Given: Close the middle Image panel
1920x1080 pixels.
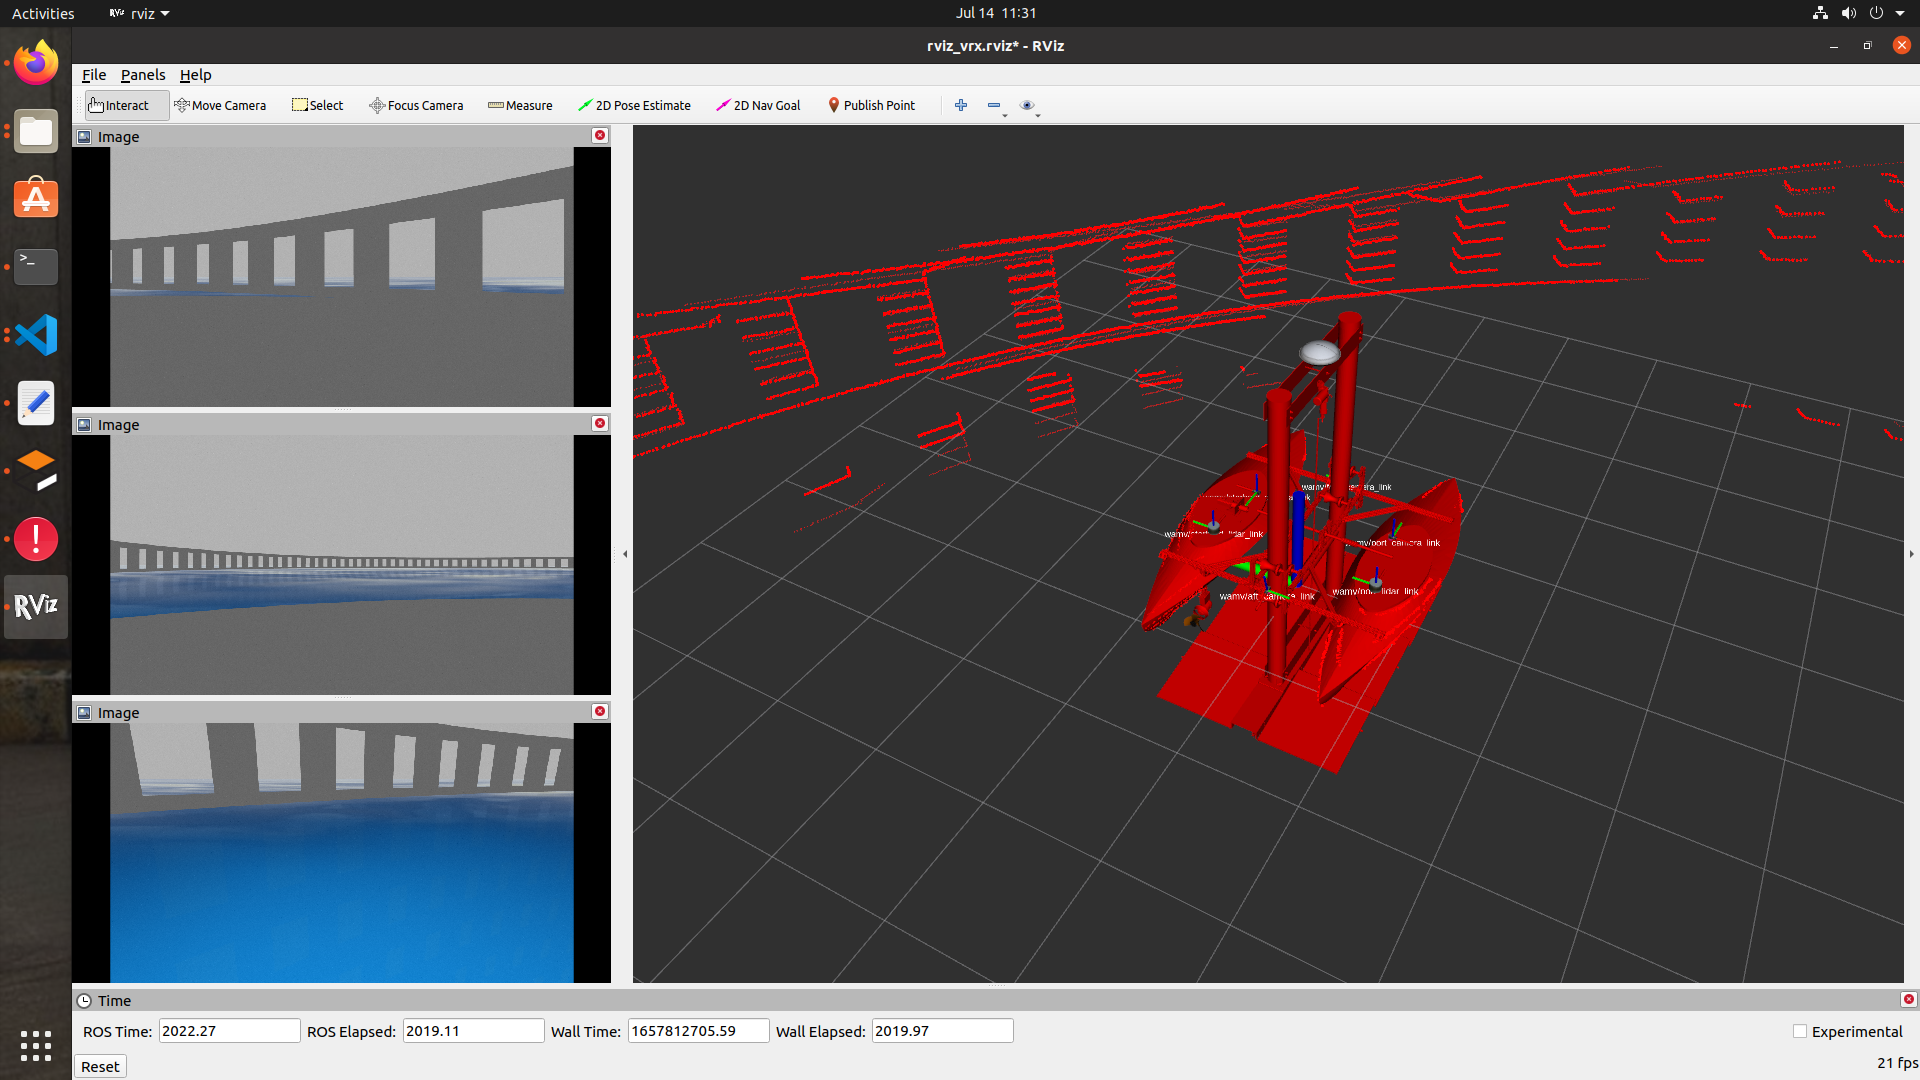Looking at the screenshot, I should point(600,423).
